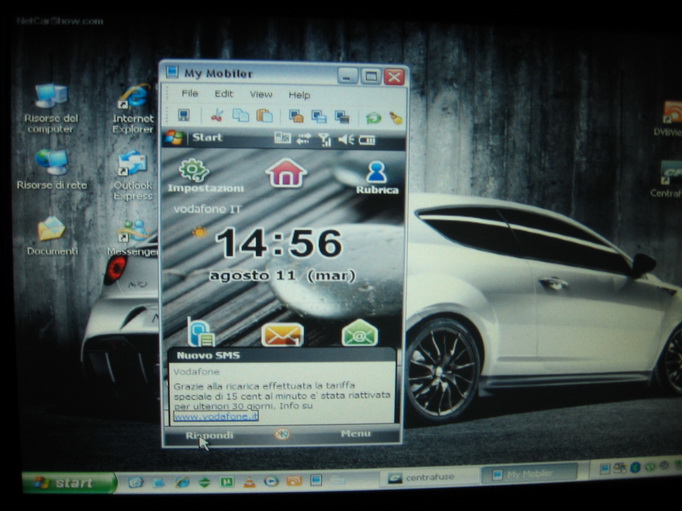Open the blue phone messaging icon
The image size is (682, 511).
[201, 331]
